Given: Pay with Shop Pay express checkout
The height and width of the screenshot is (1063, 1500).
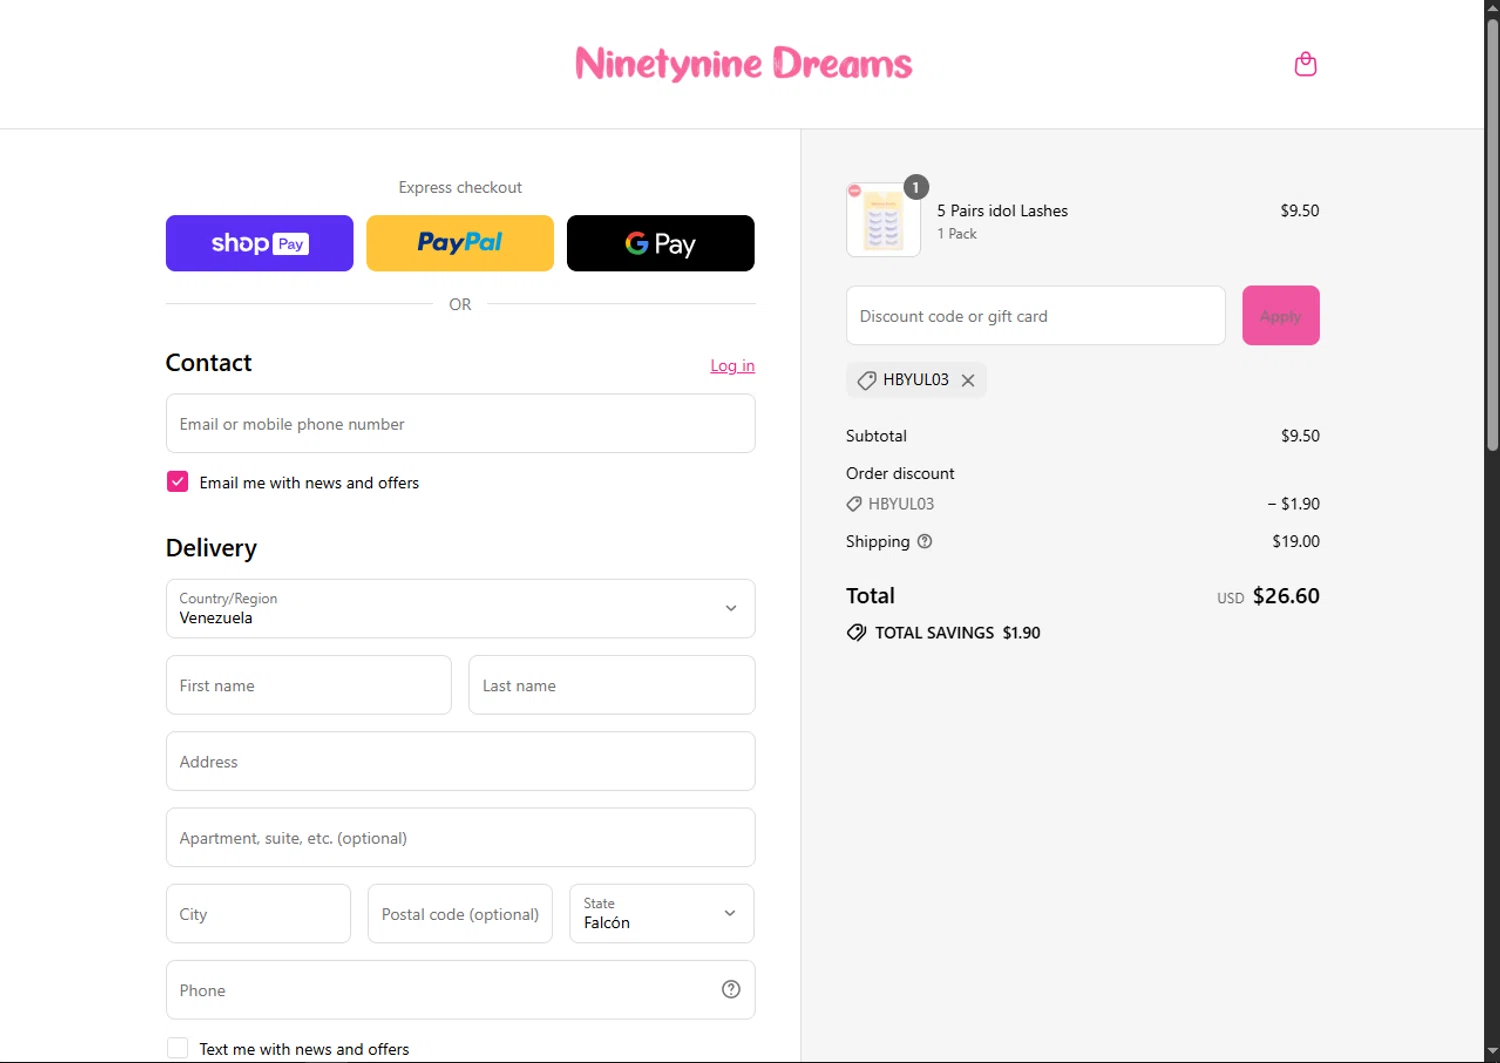Looking at the screenshot, I should (x=259, y=243).
